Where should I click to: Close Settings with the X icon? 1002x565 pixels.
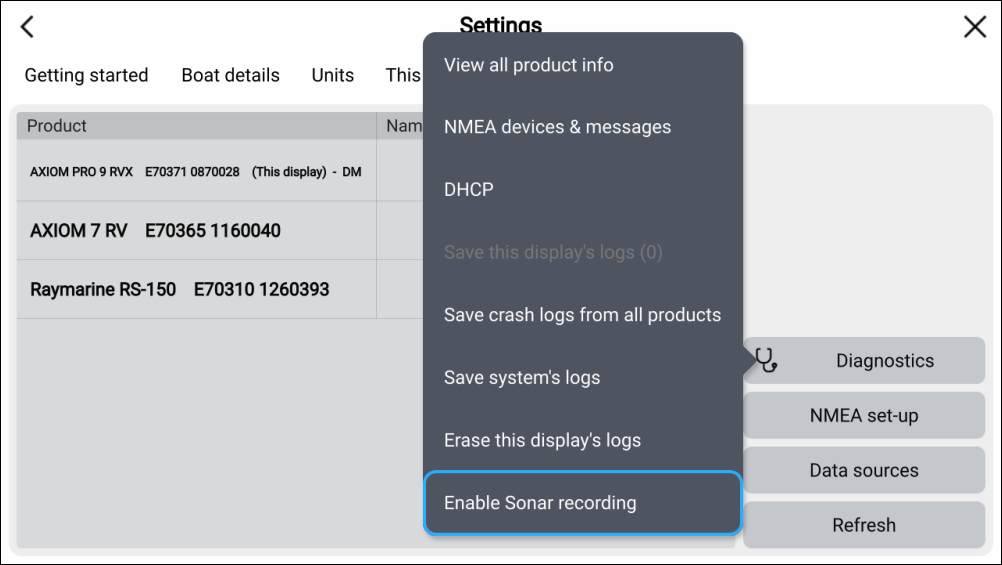(974, 27)
